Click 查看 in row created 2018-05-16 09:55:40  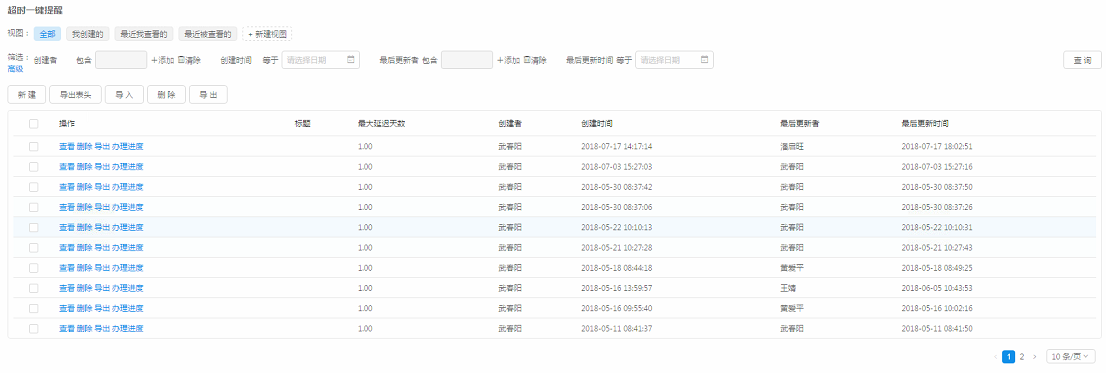[x=66, y=308]
